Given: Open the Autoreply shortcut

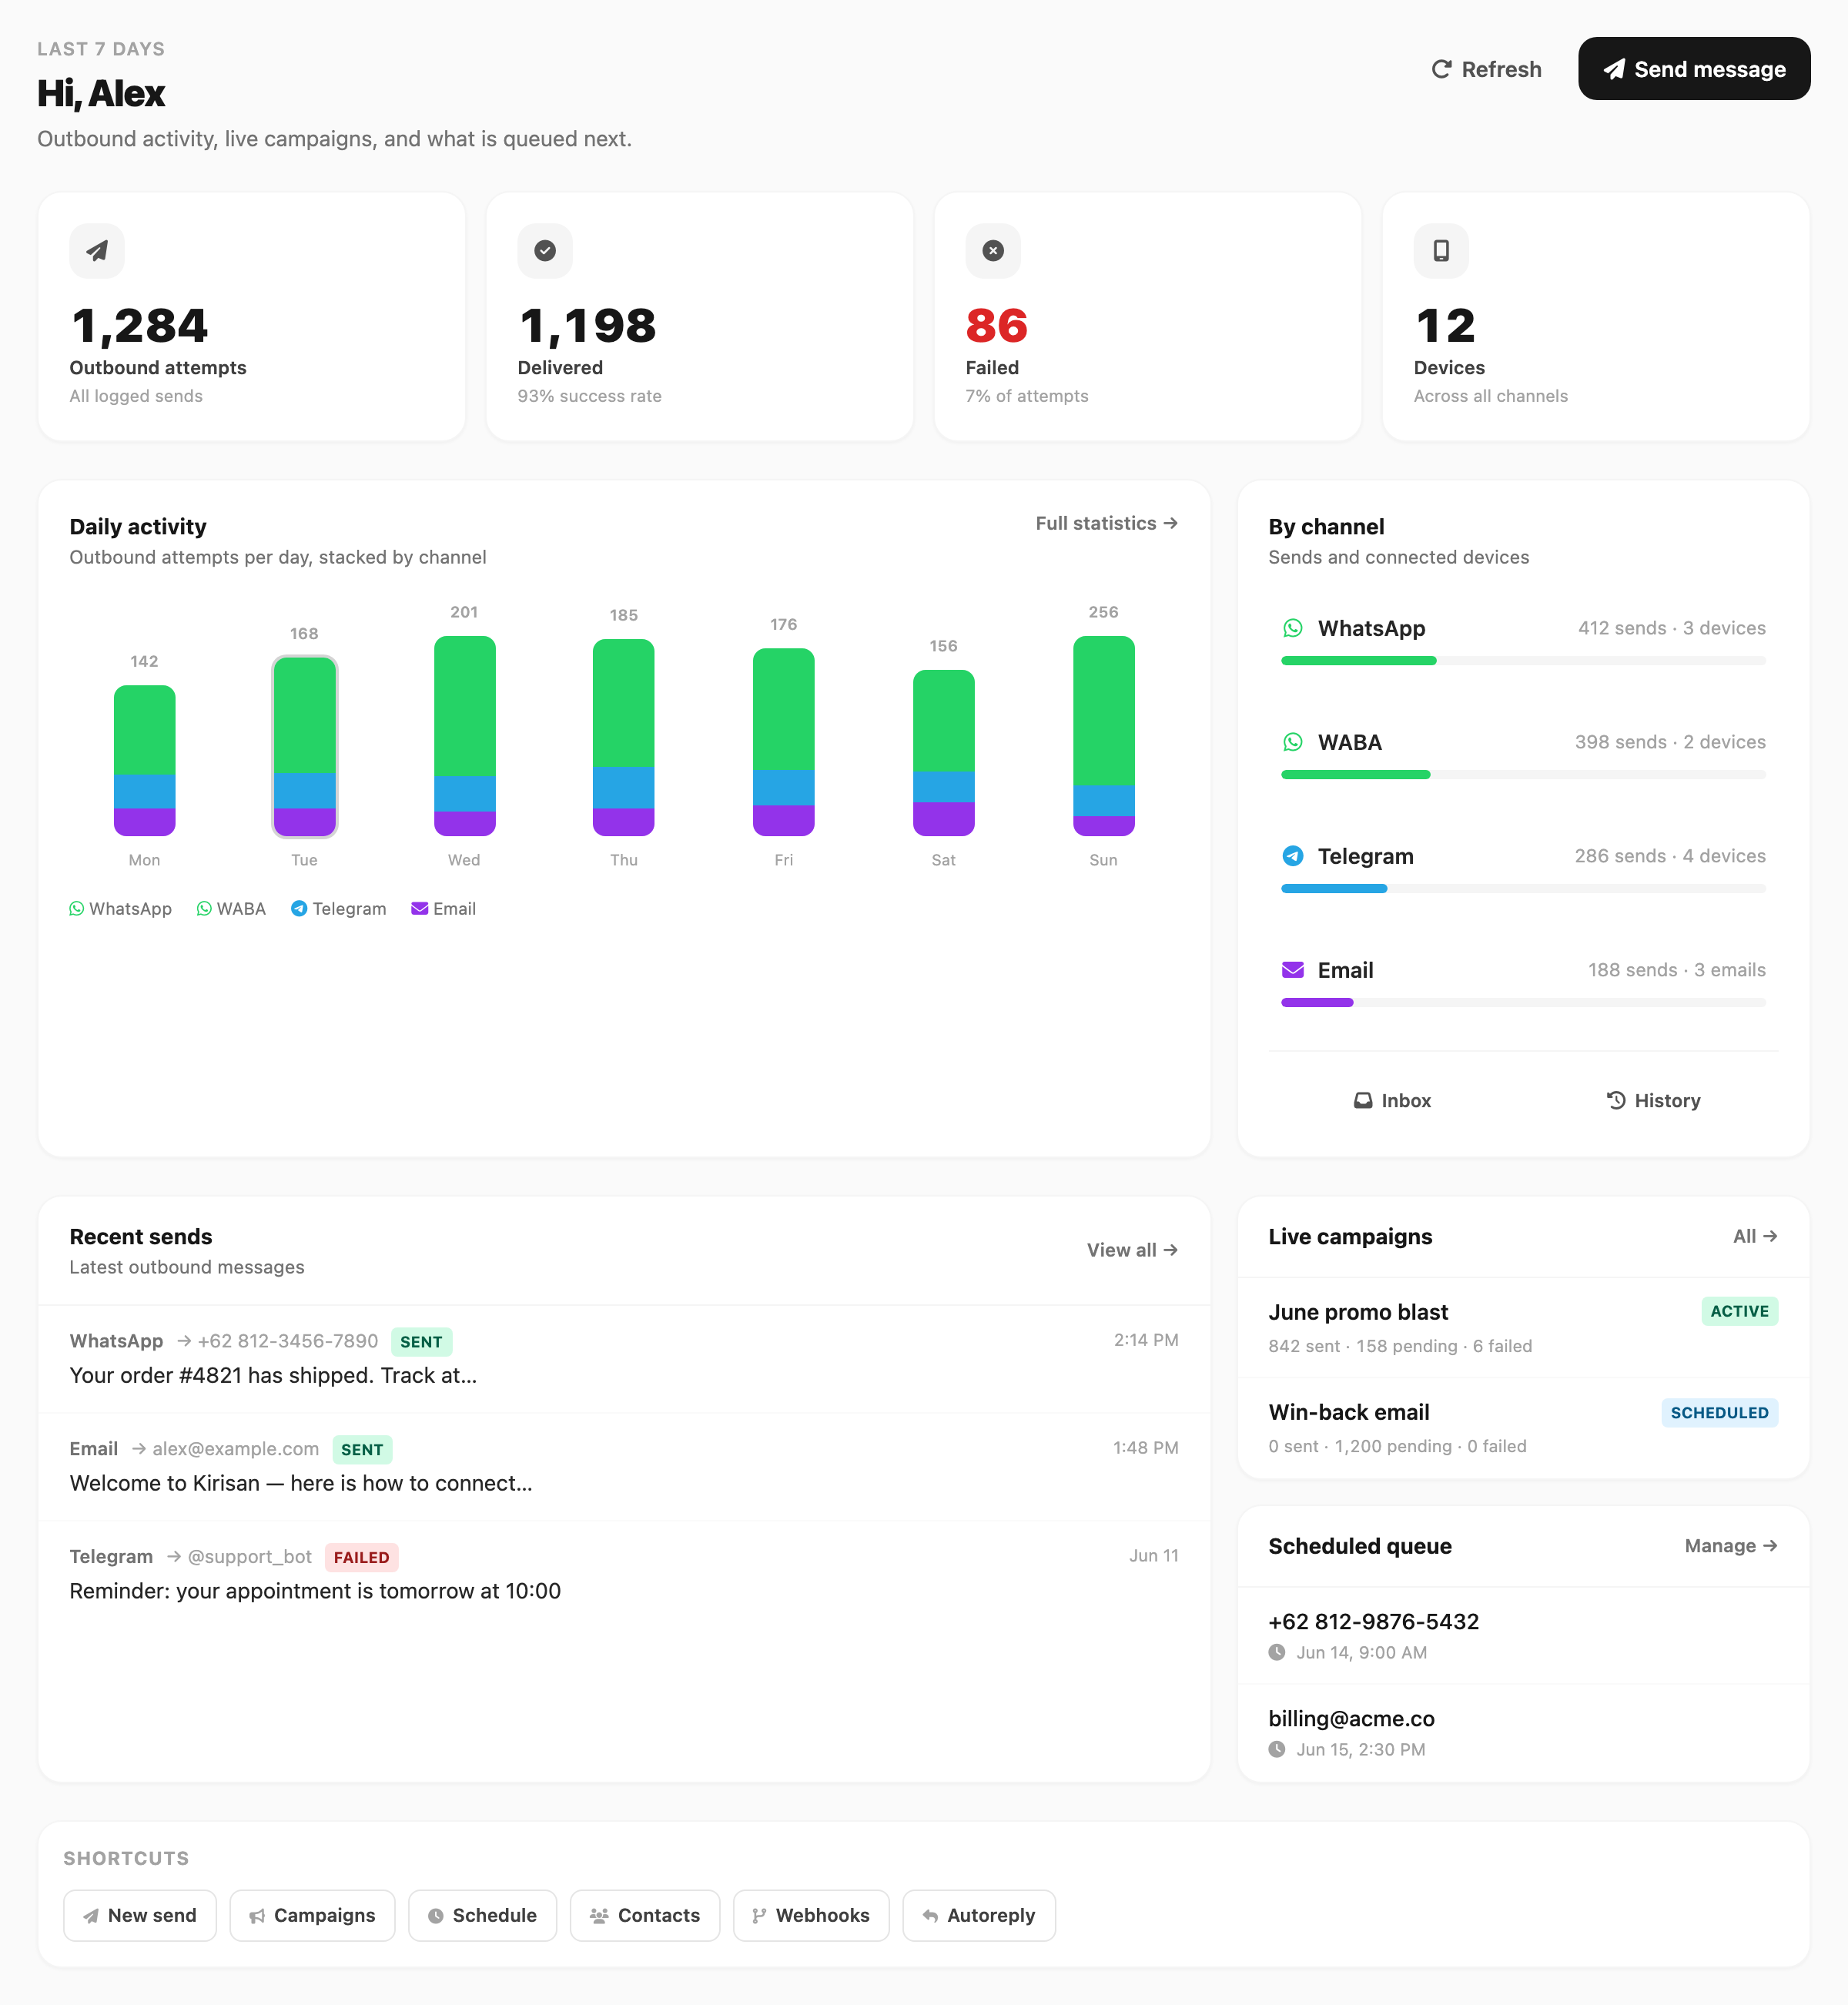Looking at the screenshot, I should coord(979,1915).
